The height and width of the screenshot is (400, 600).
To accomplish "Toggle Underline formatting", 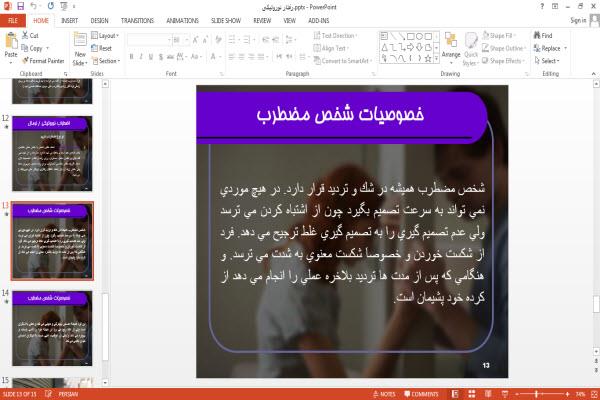I will (151, 57).
